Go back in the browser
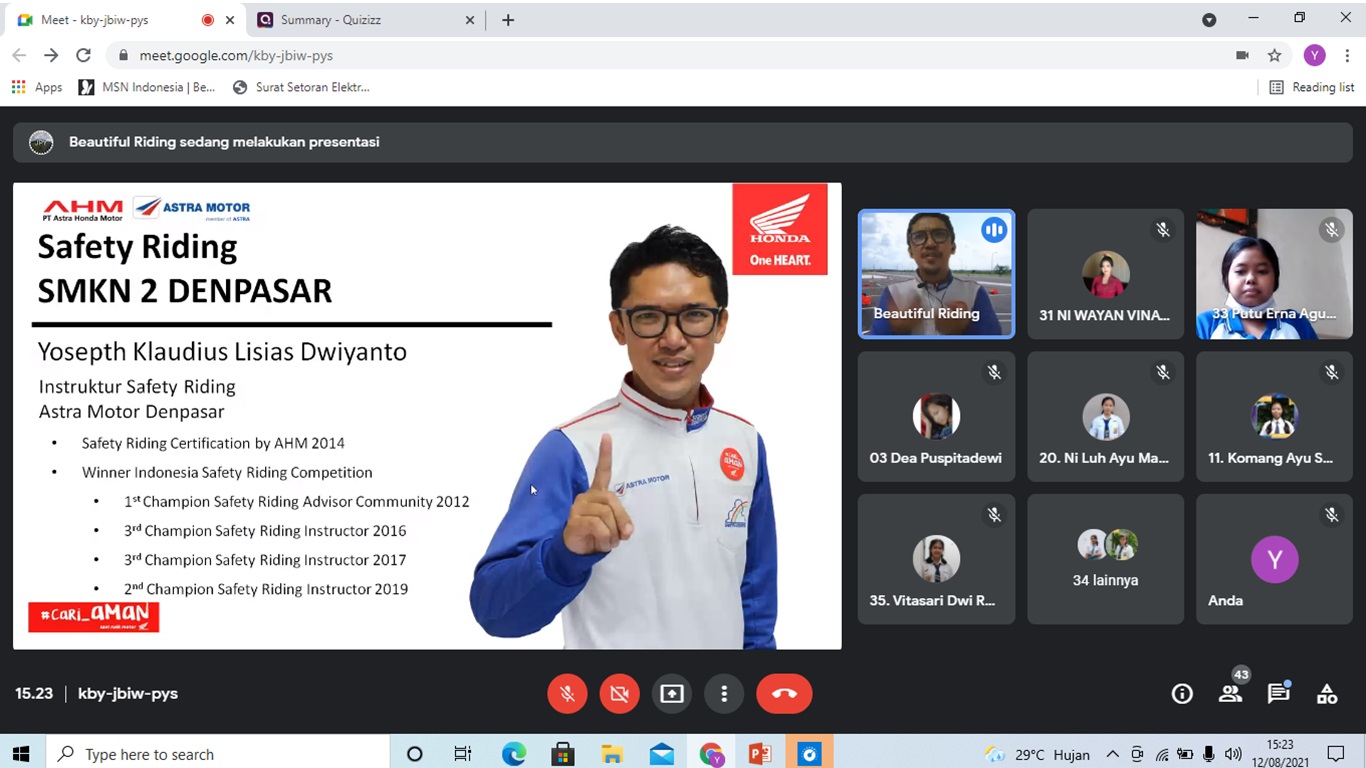This screenshot has width=1366, height=768. click(x=19, y=56)
